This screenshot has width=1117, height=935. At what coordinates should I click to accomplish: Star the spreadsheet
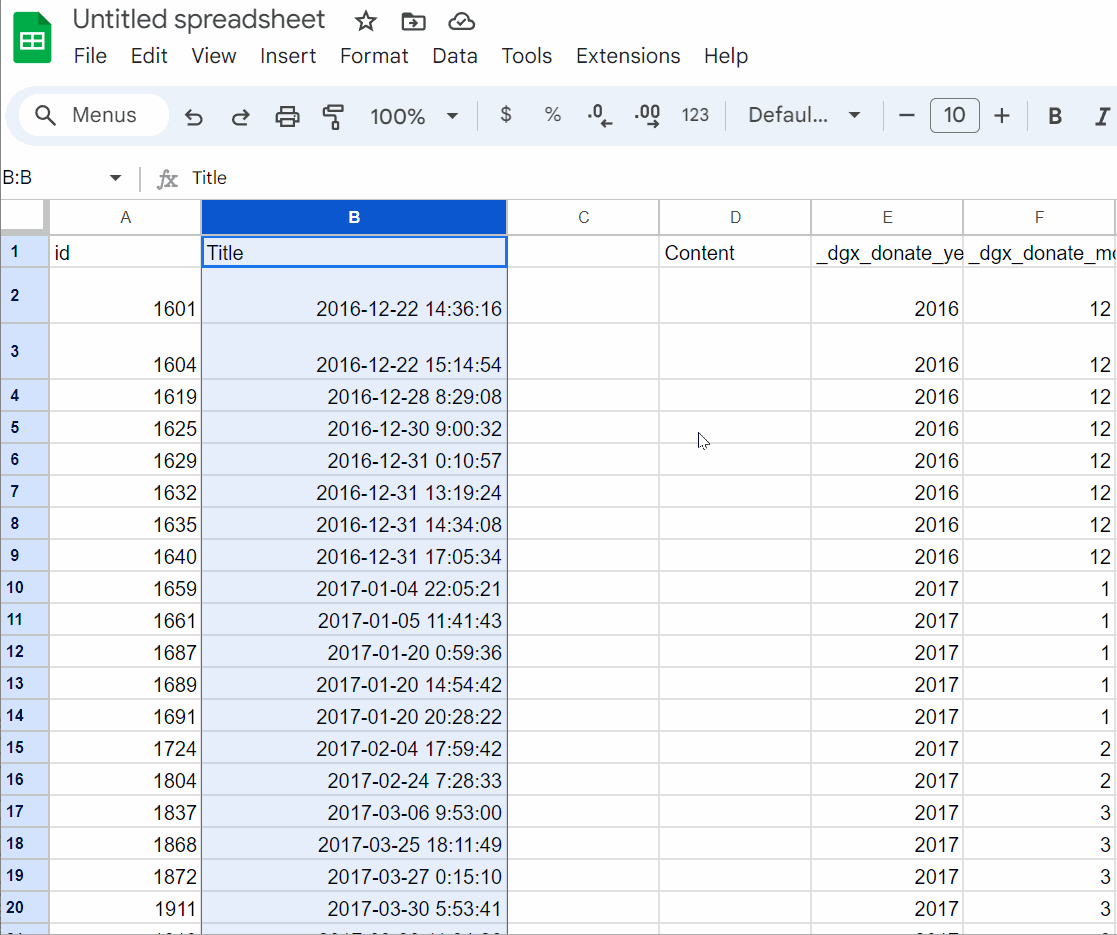365,20
